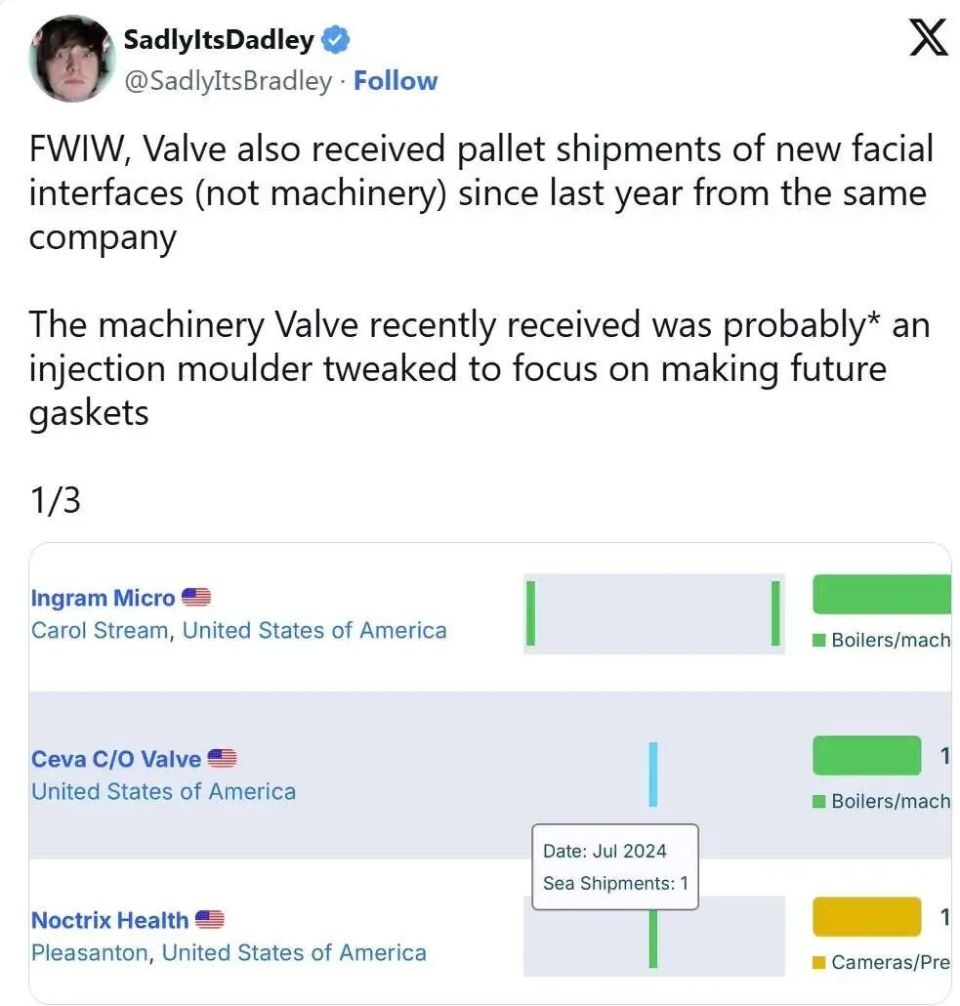Click the Follow link next to the handle
This screenshot has height=1006, width=960.
click(x=395, y=81)
